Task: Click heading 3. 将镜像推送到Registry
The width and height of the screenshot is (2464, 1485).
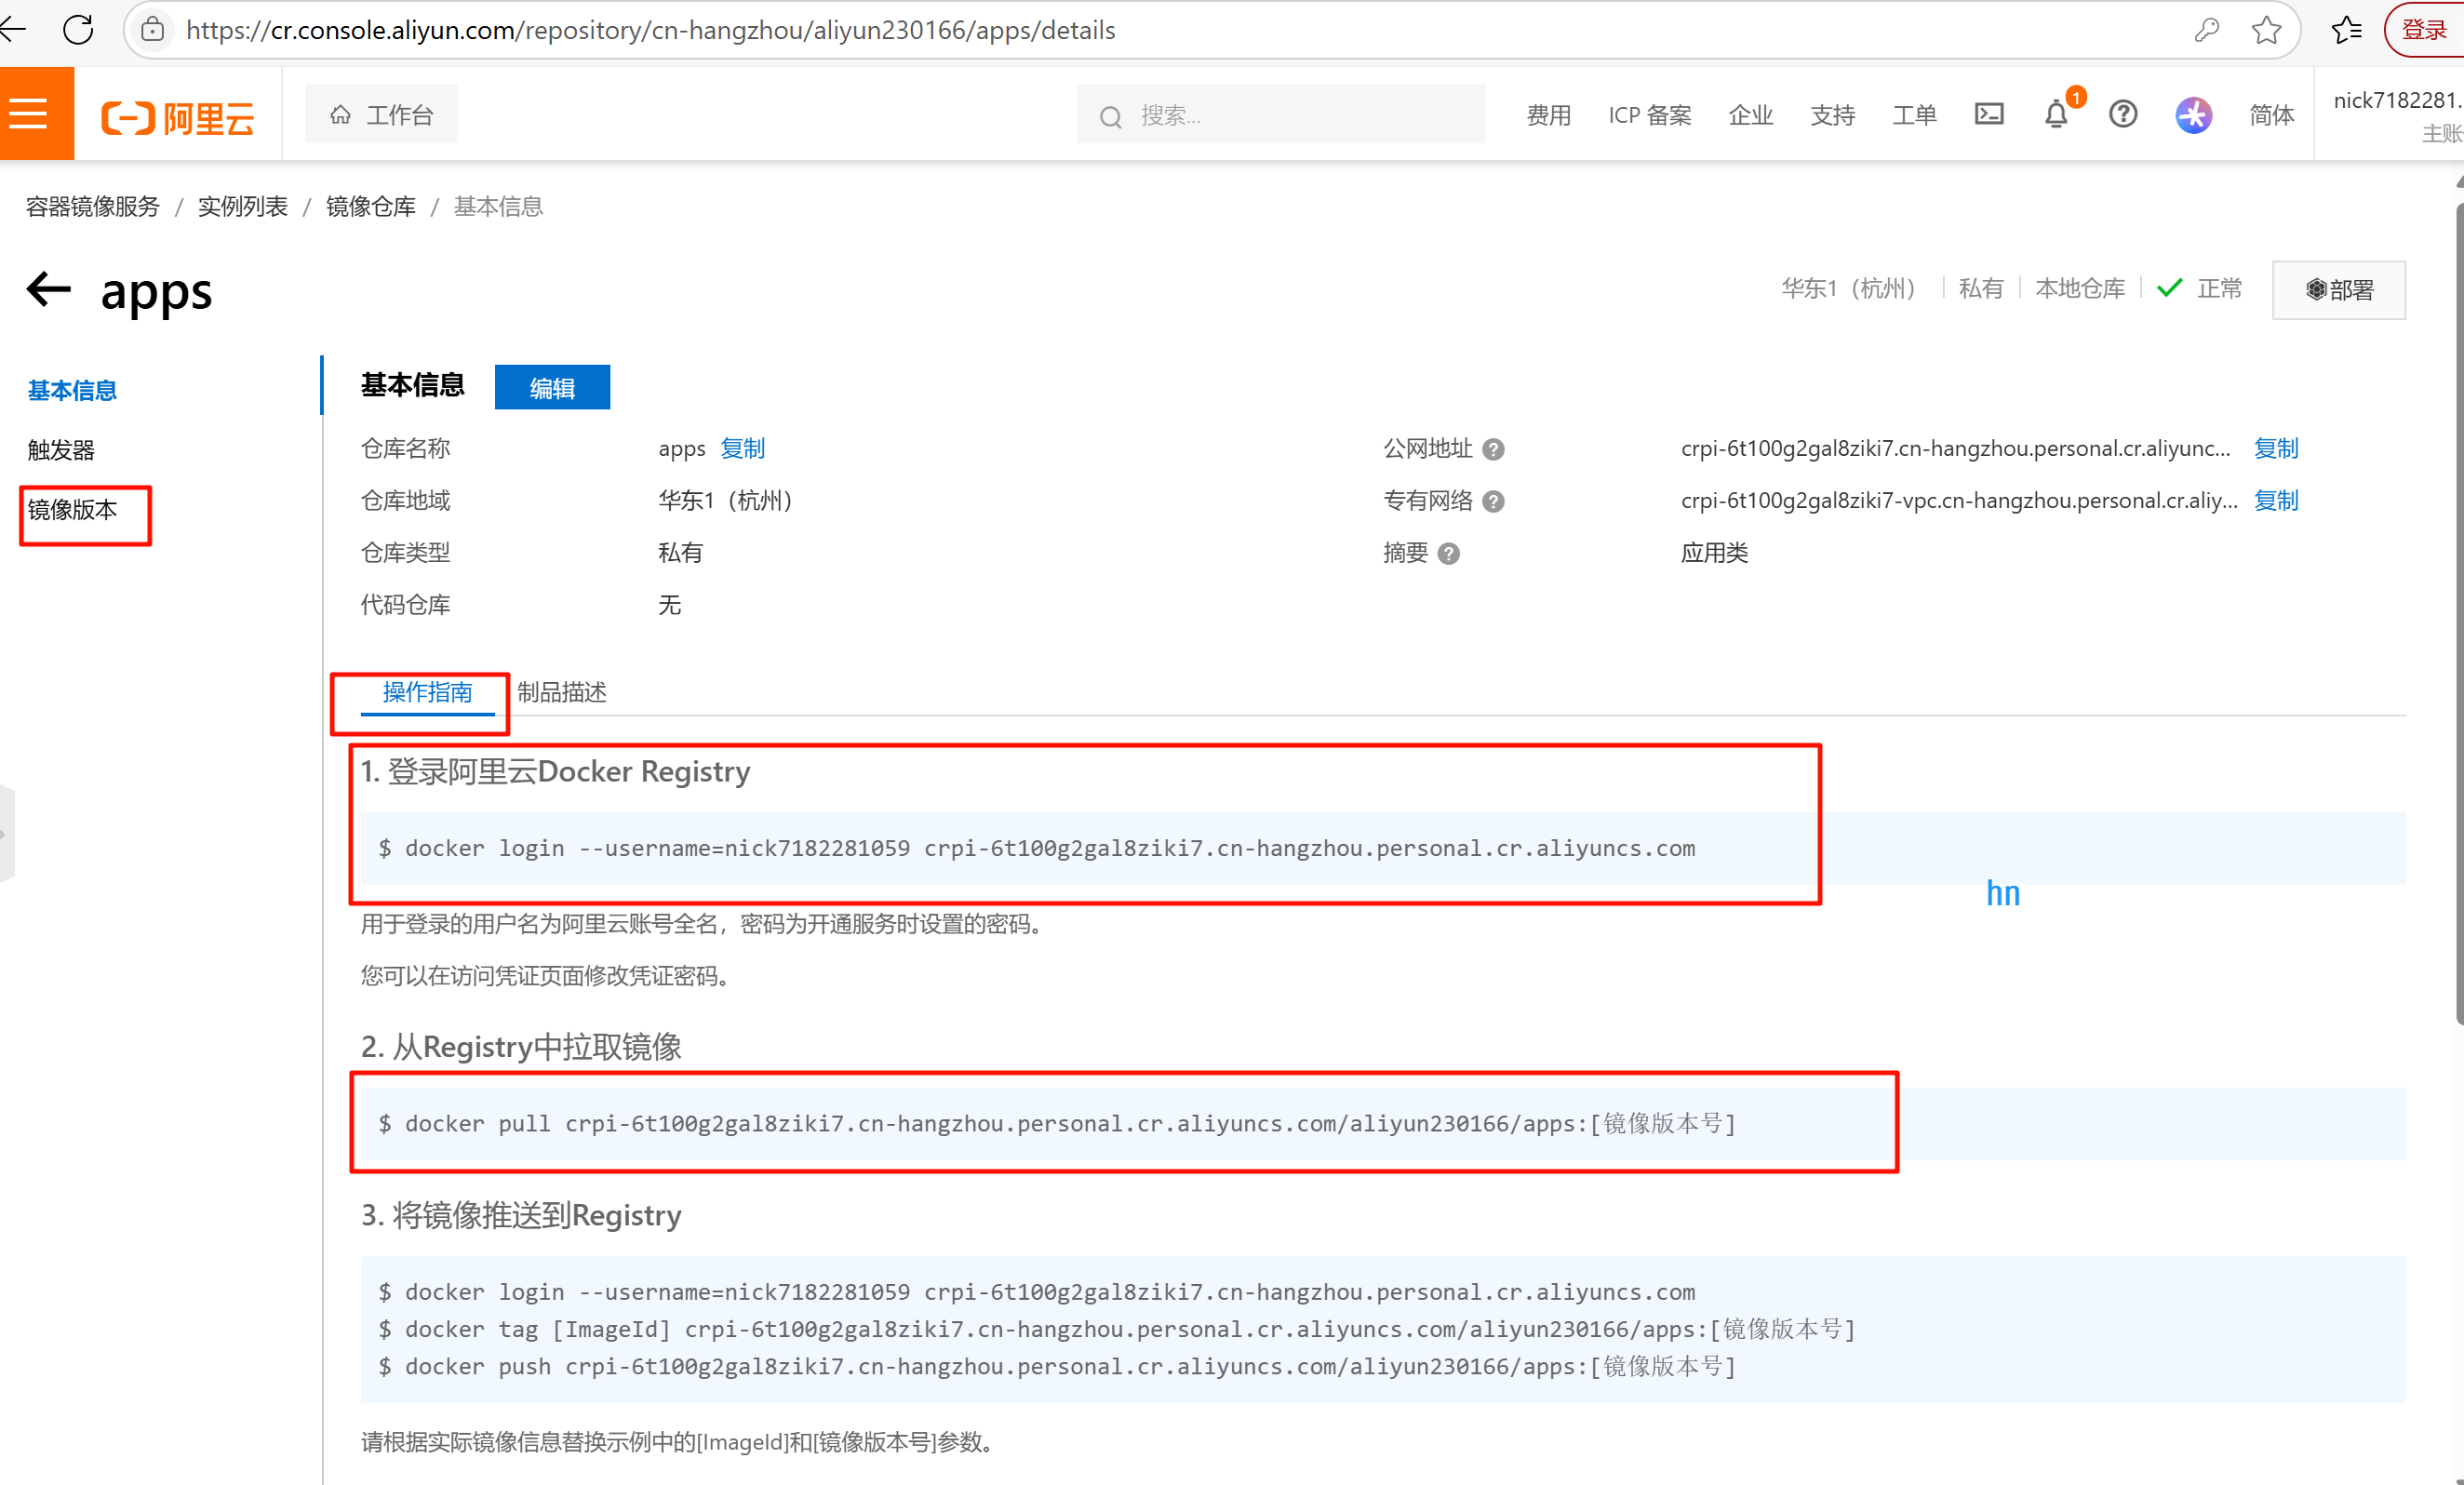Action: point(521,1215)
